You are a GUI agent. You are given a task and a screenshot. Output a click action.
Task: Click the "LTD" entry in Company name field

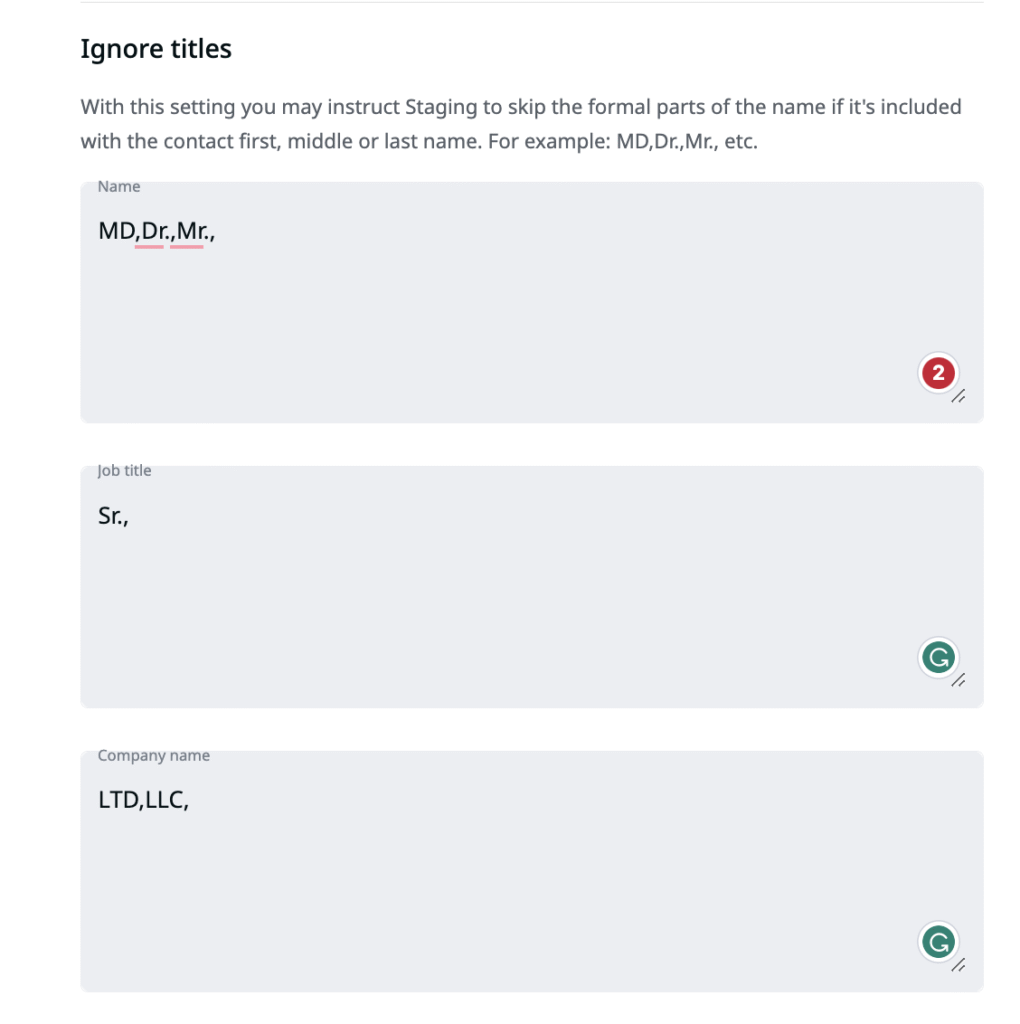click(x=119, y=801)
